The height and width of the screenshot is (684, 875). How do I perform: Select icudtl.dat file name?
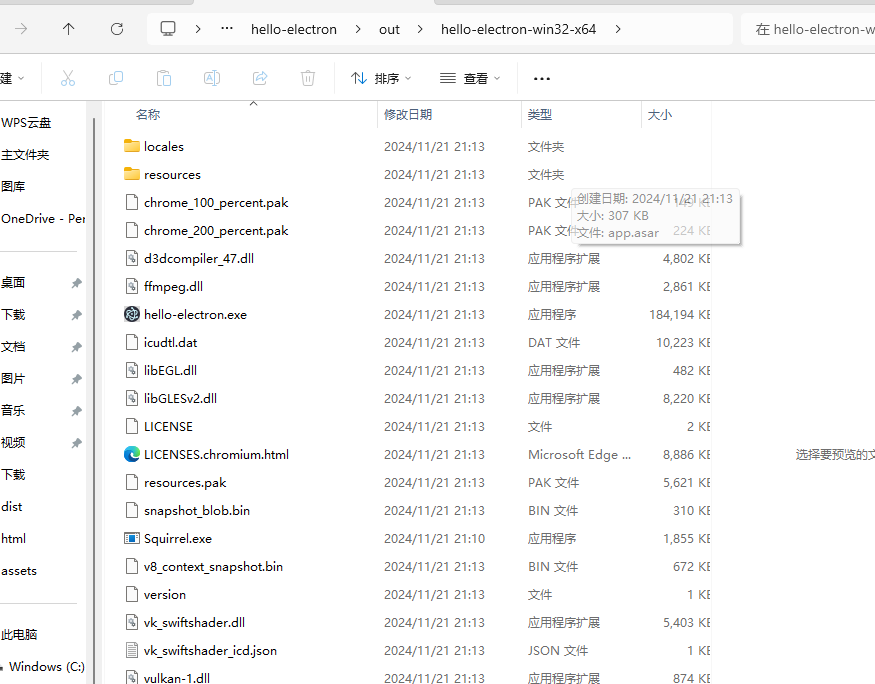coord(170,343)
